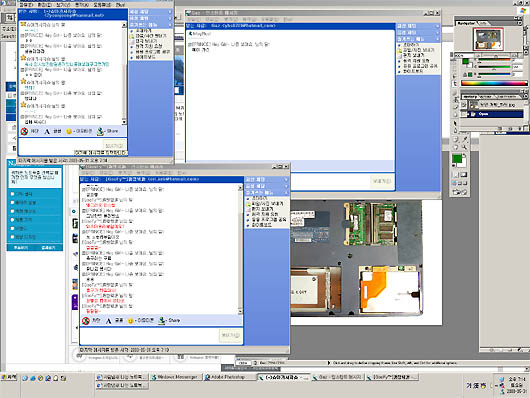Select last radio option in webpage poll
This screenshot has height=398, width=530.
coord(13,237)
